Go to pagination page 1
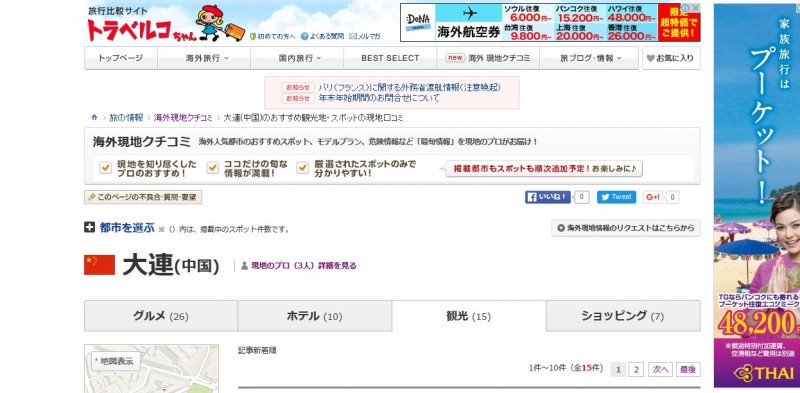800x393 pixels. (x=618, y=370)
